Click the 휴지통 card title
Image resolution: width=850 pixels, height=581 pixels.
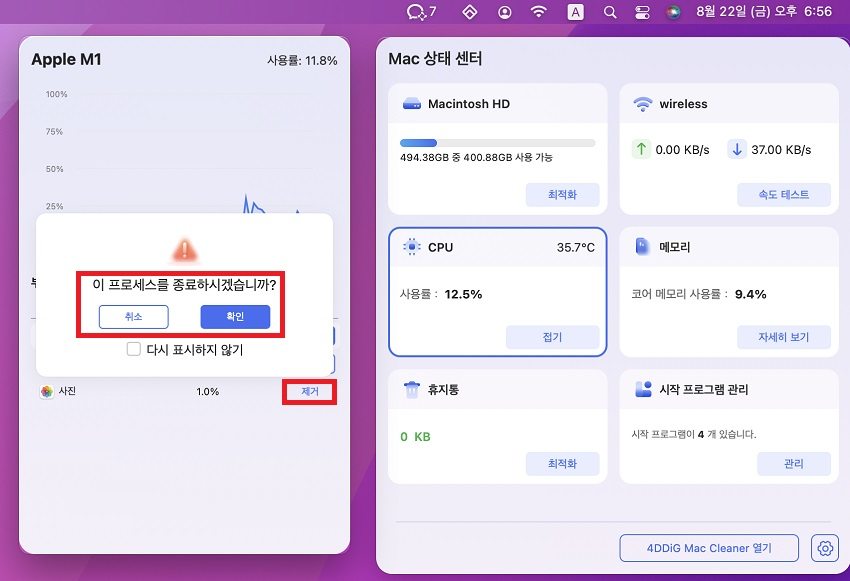pos(443,389)
